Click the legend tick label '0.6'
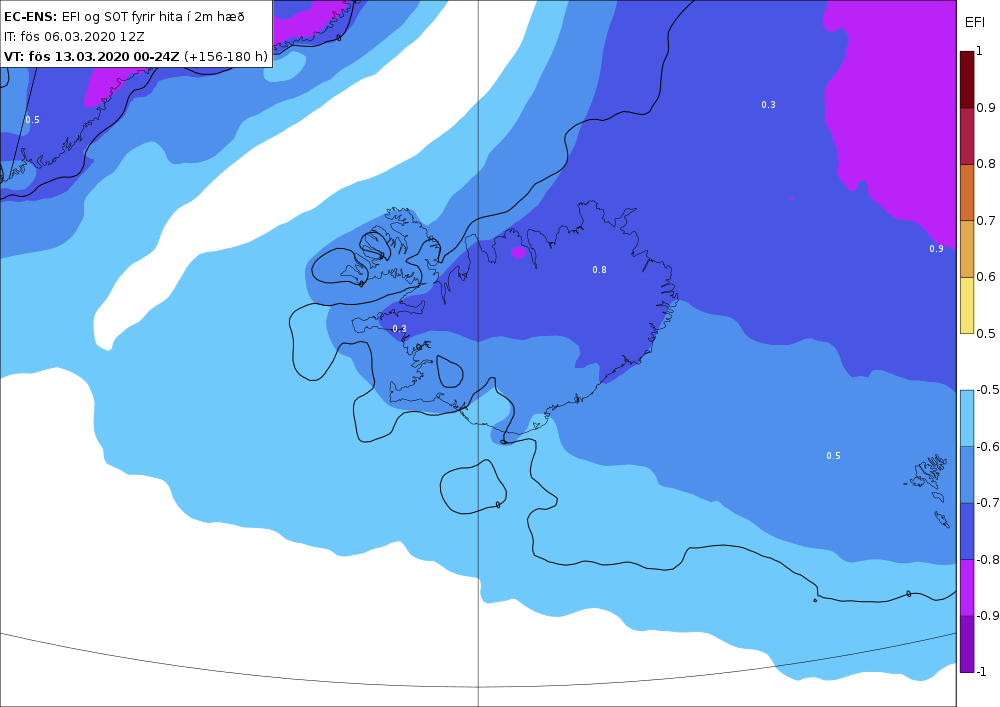Image resolution: width=1000 pixels, height=707 pixels. pos(986,277)
